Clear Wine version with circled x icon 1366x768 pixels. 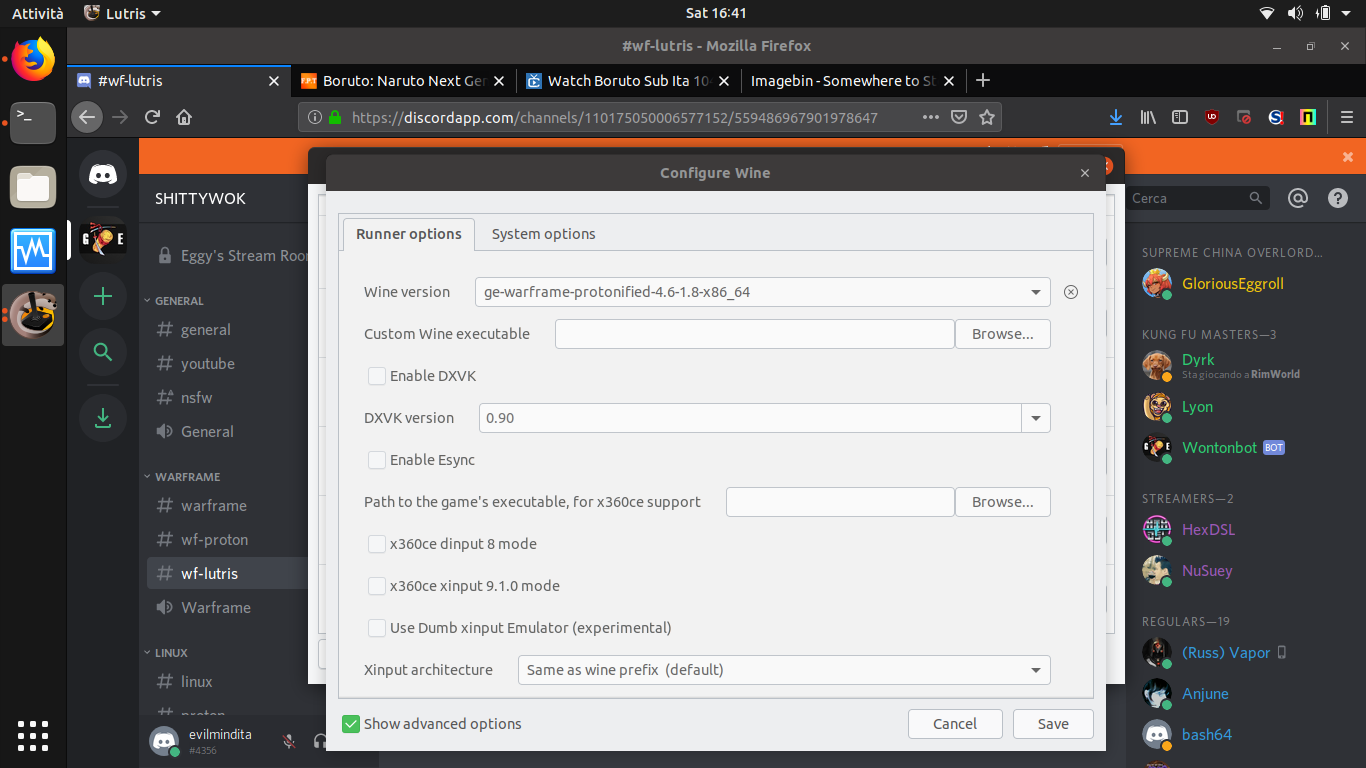click(x=1071, y=292)
